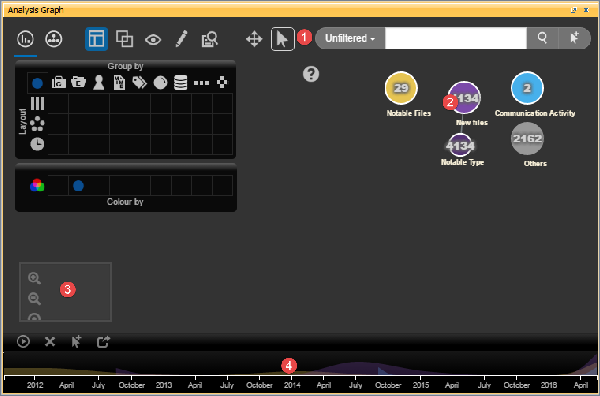Group by the tags icon
The image size is (600, 396).
click(140, 82)
